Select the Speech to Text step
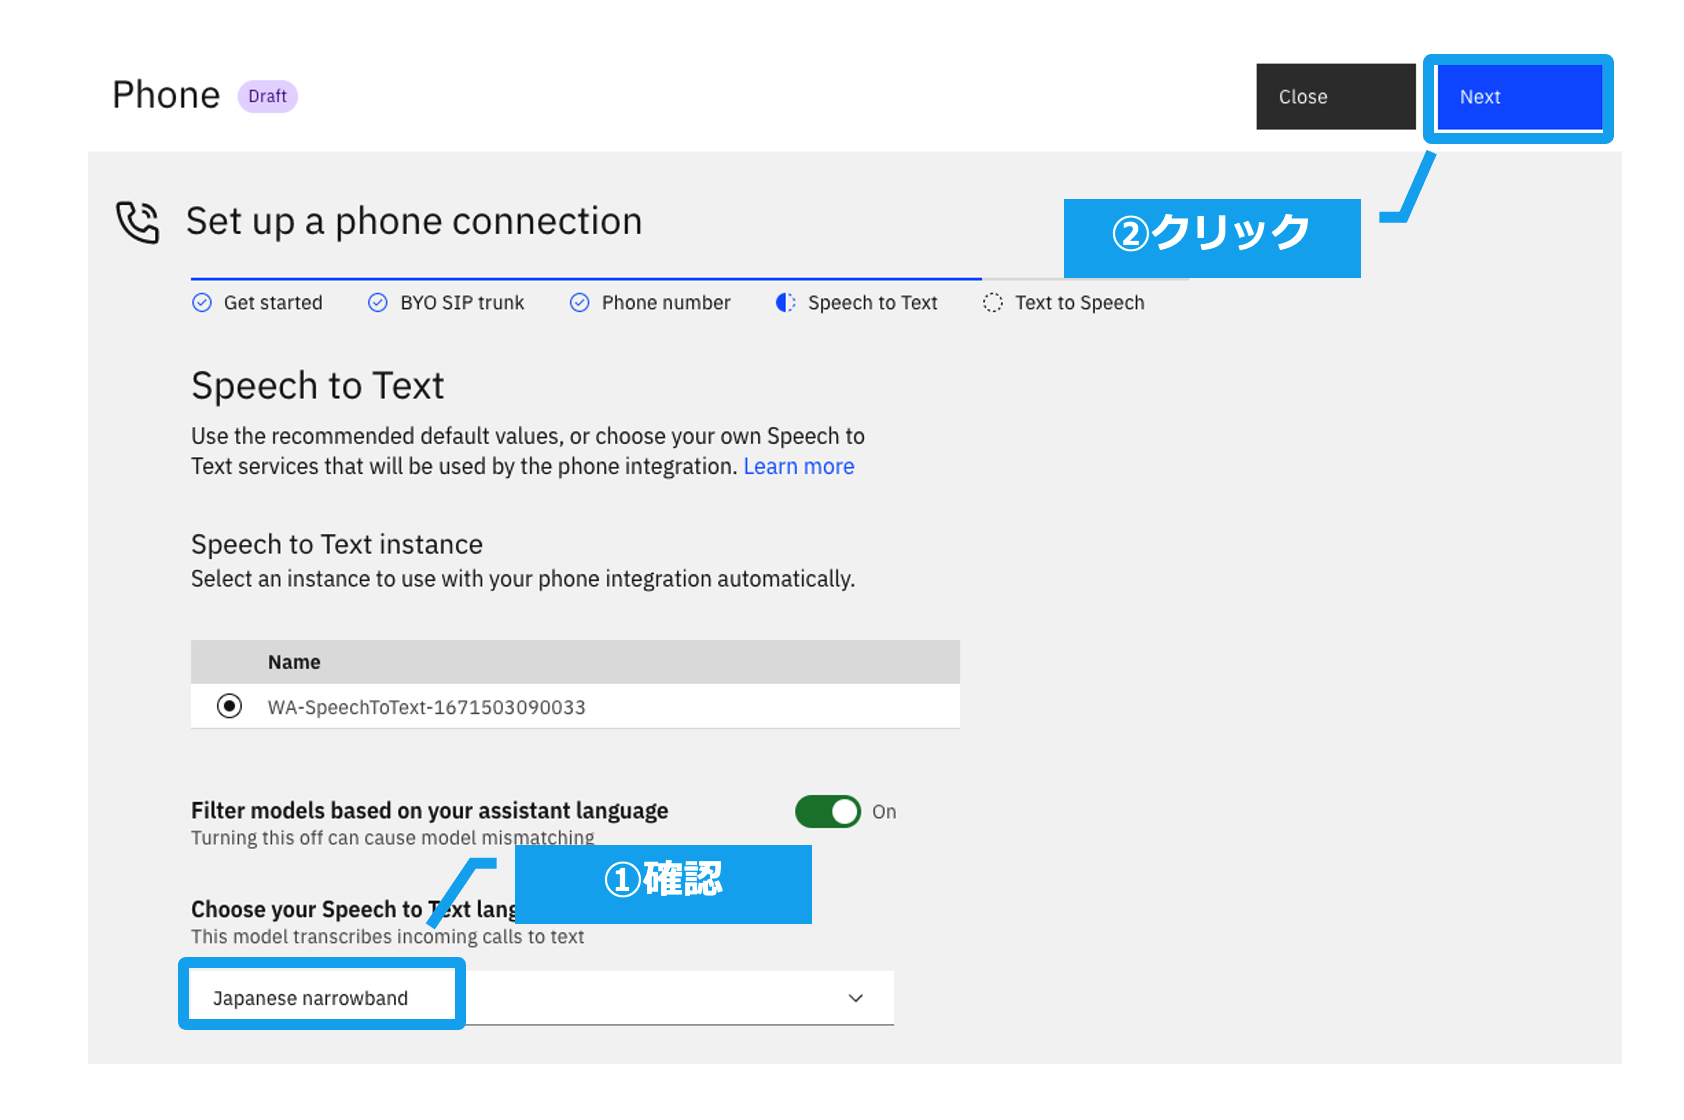This screenshot has height=1120, width=1684. pos(857,303)
